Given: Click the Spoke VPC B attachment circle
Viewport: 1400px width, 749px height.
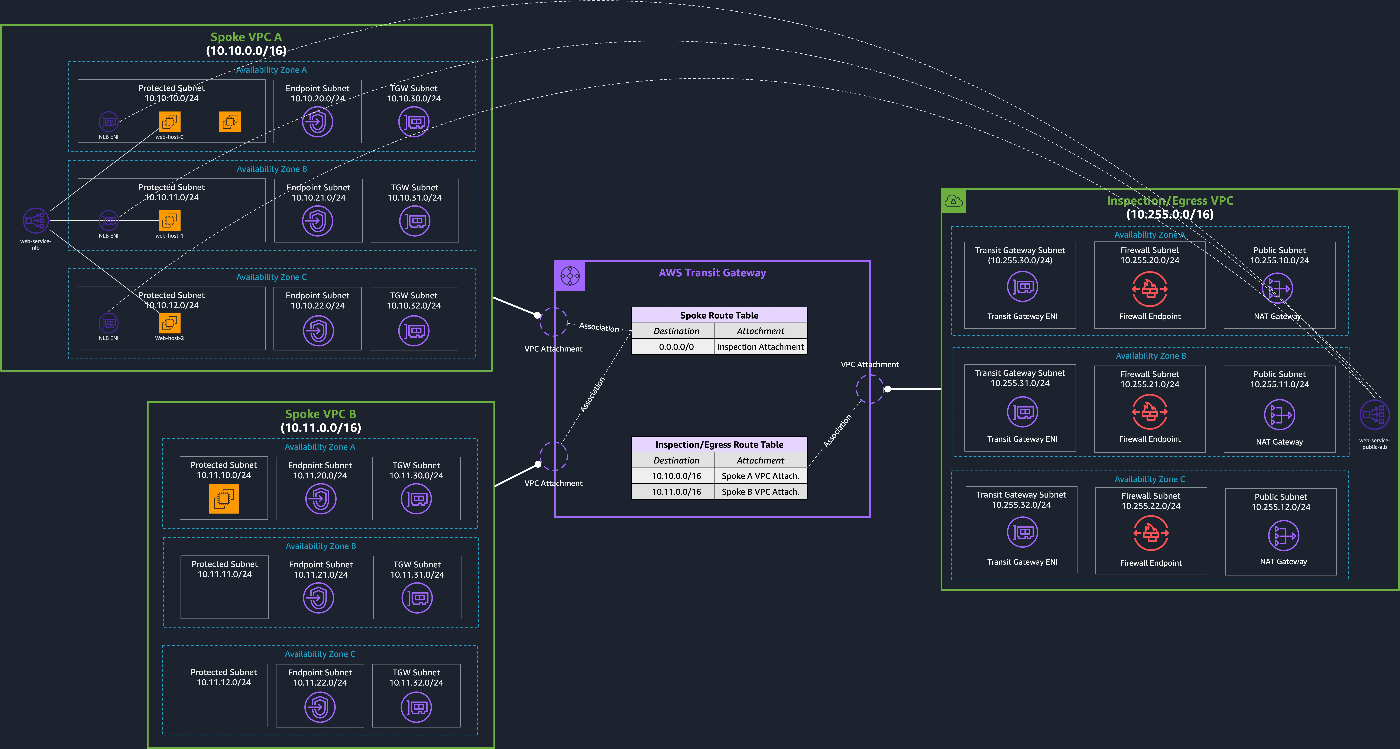Looking at the screenshot, I should pos(553,456).
